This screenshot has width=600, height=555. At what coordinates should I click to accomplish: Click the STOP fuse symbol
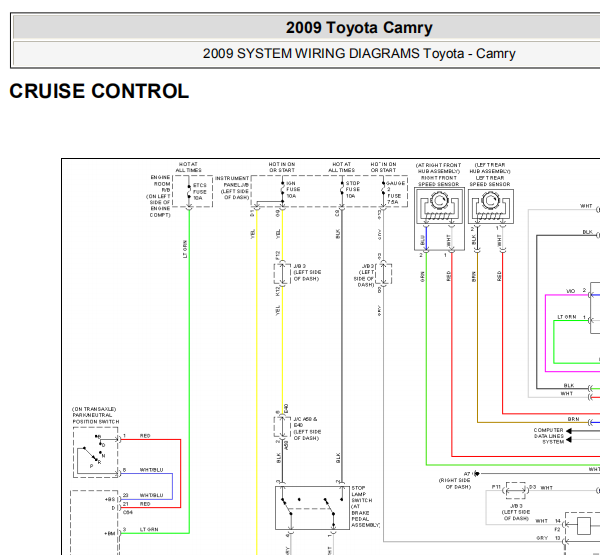point(342,190)
